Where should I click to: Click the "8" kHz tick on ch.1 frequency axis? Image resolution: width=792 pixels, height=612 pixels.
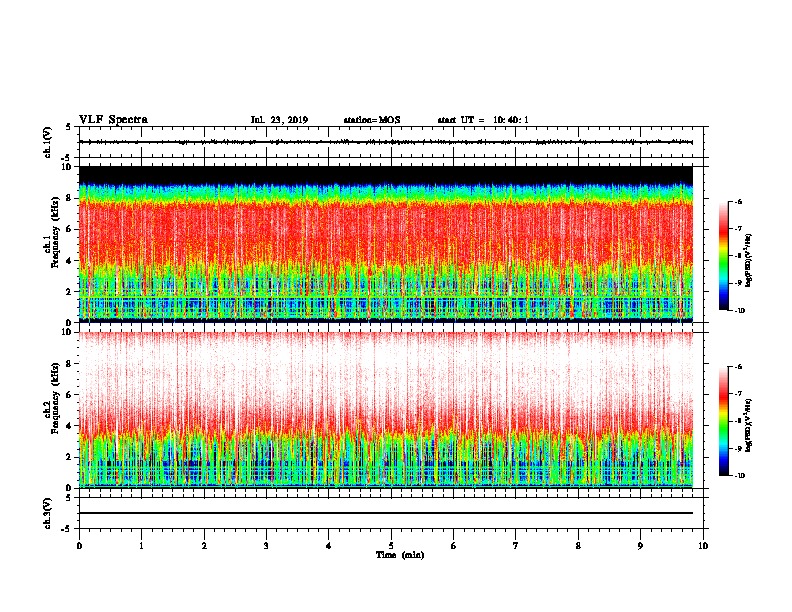(69, 198)
